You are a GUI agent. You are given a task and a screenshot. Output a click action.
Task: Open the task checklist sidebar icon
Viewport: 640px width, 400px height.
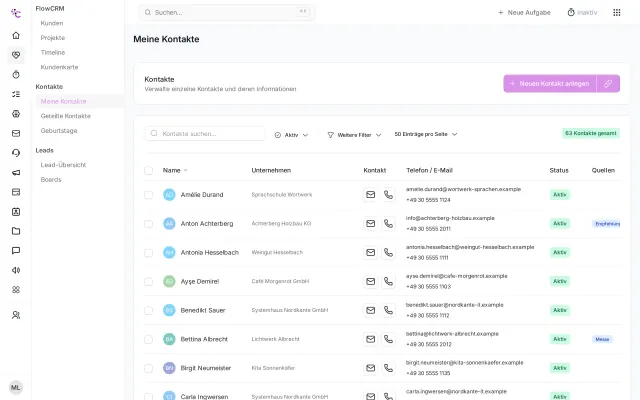16,94
